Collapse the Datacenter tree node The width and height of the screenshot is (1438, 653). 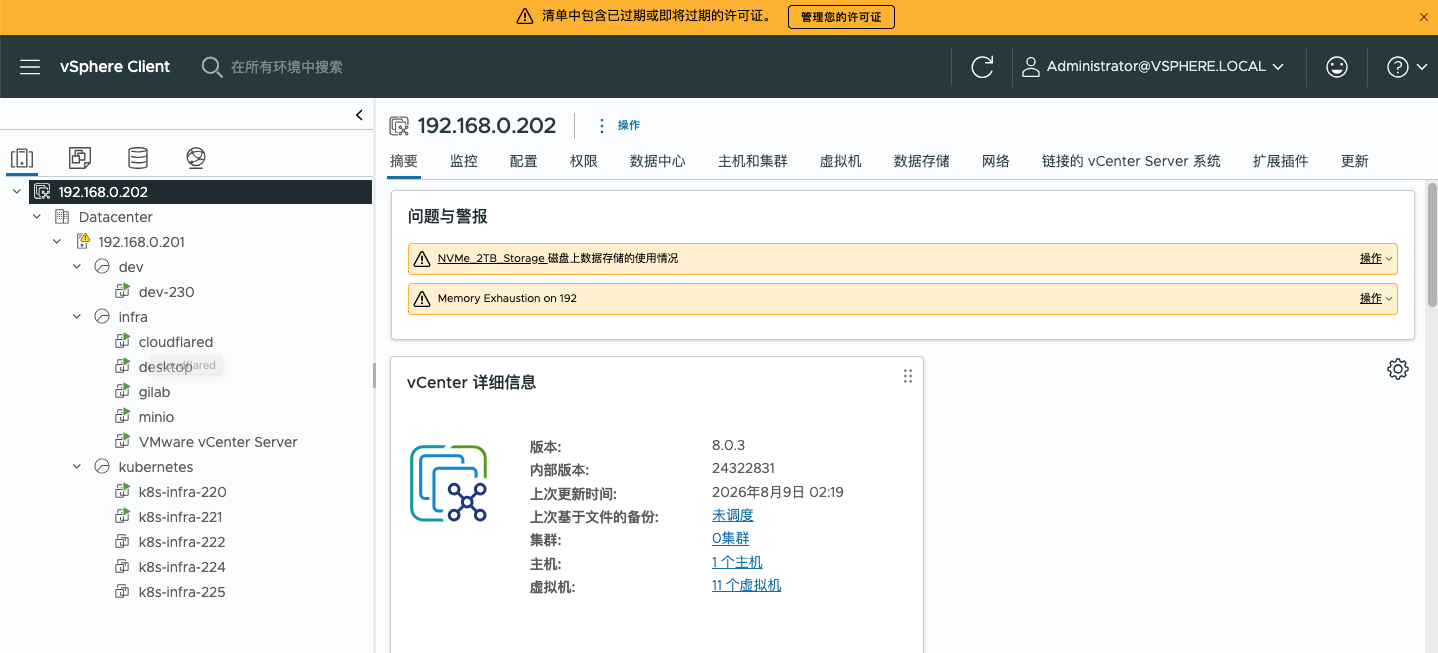[37, 217]
